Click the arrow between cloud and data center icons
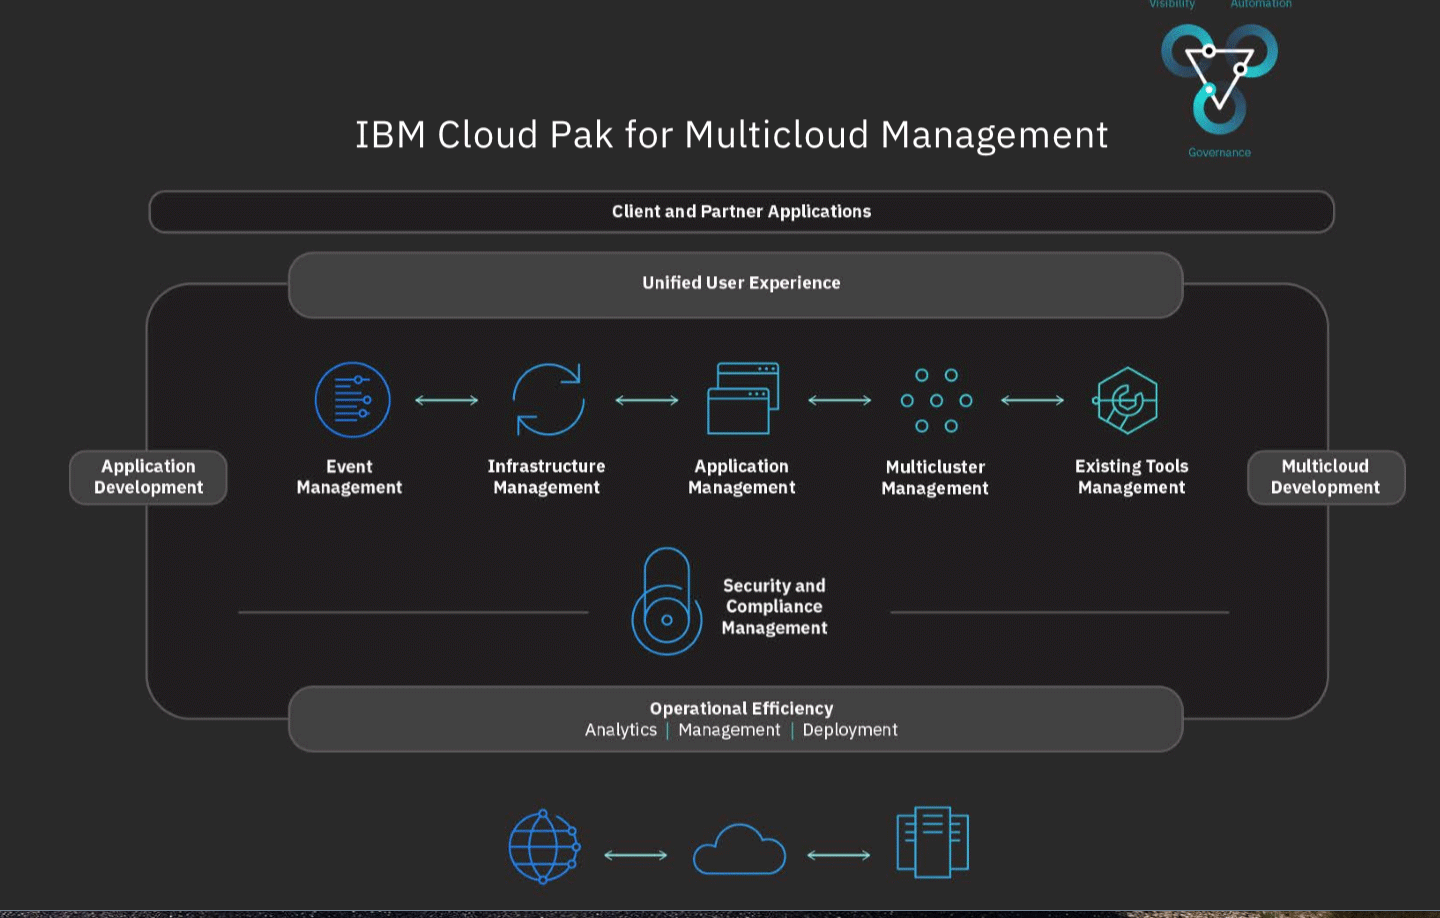Viewport: 1440px width, 918px height. pos(839,855)
